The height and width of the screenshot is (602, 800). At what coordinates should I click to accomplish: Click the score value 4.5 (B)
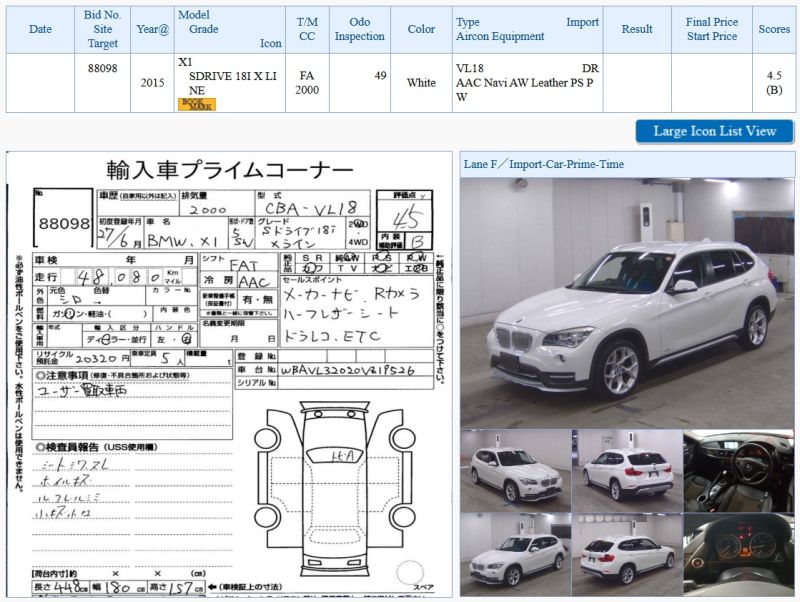[774, 83]
